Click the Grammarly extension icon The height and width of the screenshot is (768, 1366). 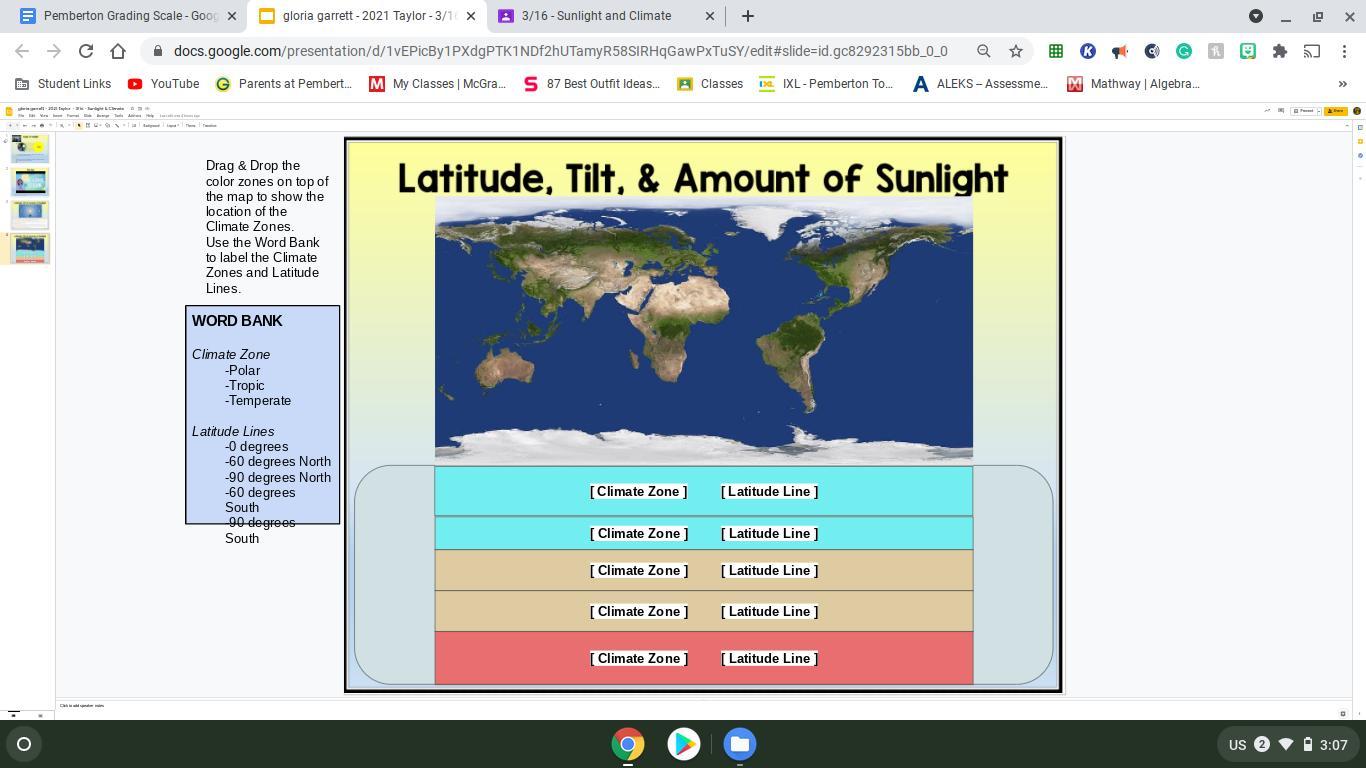pyautogui.click(x=1183, y=51)
